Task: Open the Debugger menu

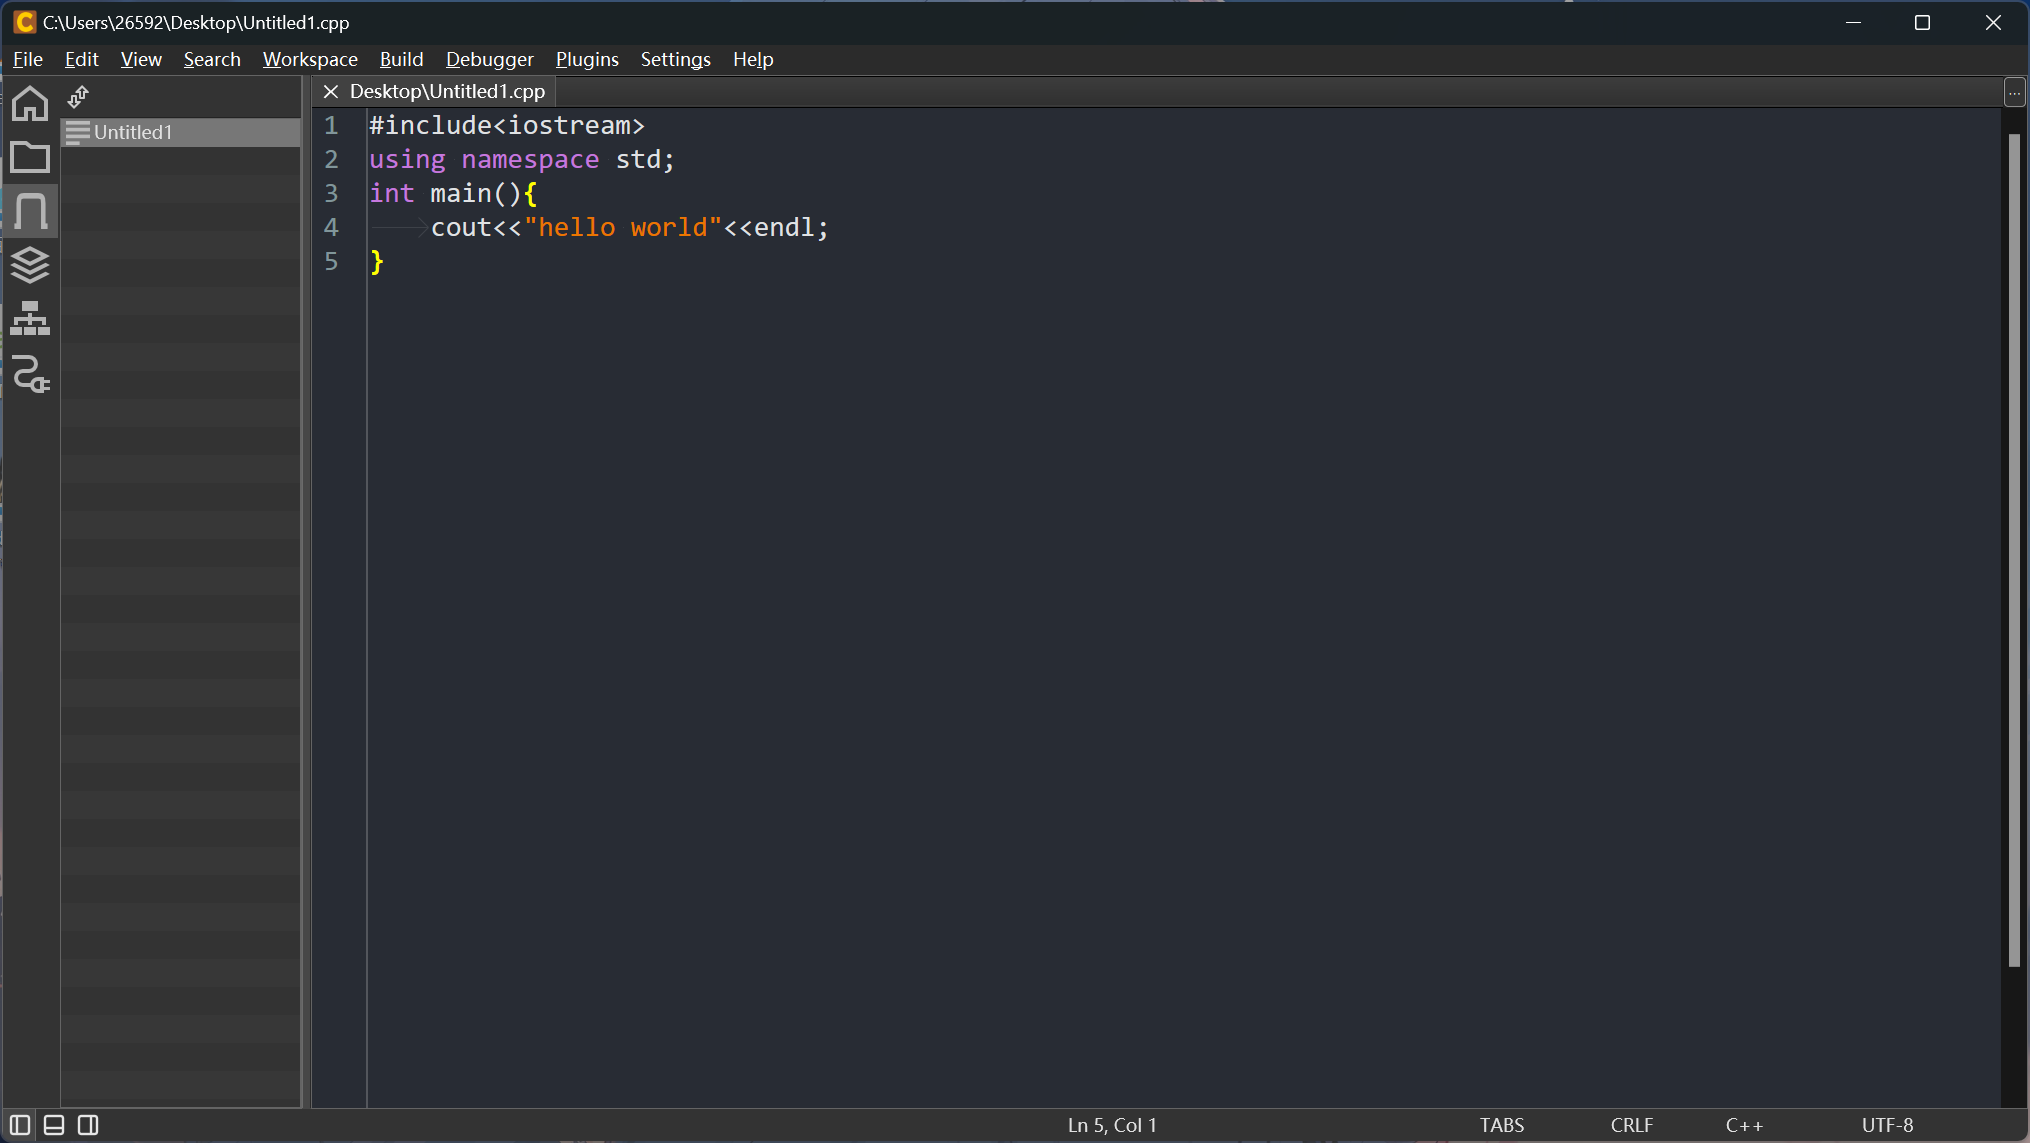Action: coord(489,59)
